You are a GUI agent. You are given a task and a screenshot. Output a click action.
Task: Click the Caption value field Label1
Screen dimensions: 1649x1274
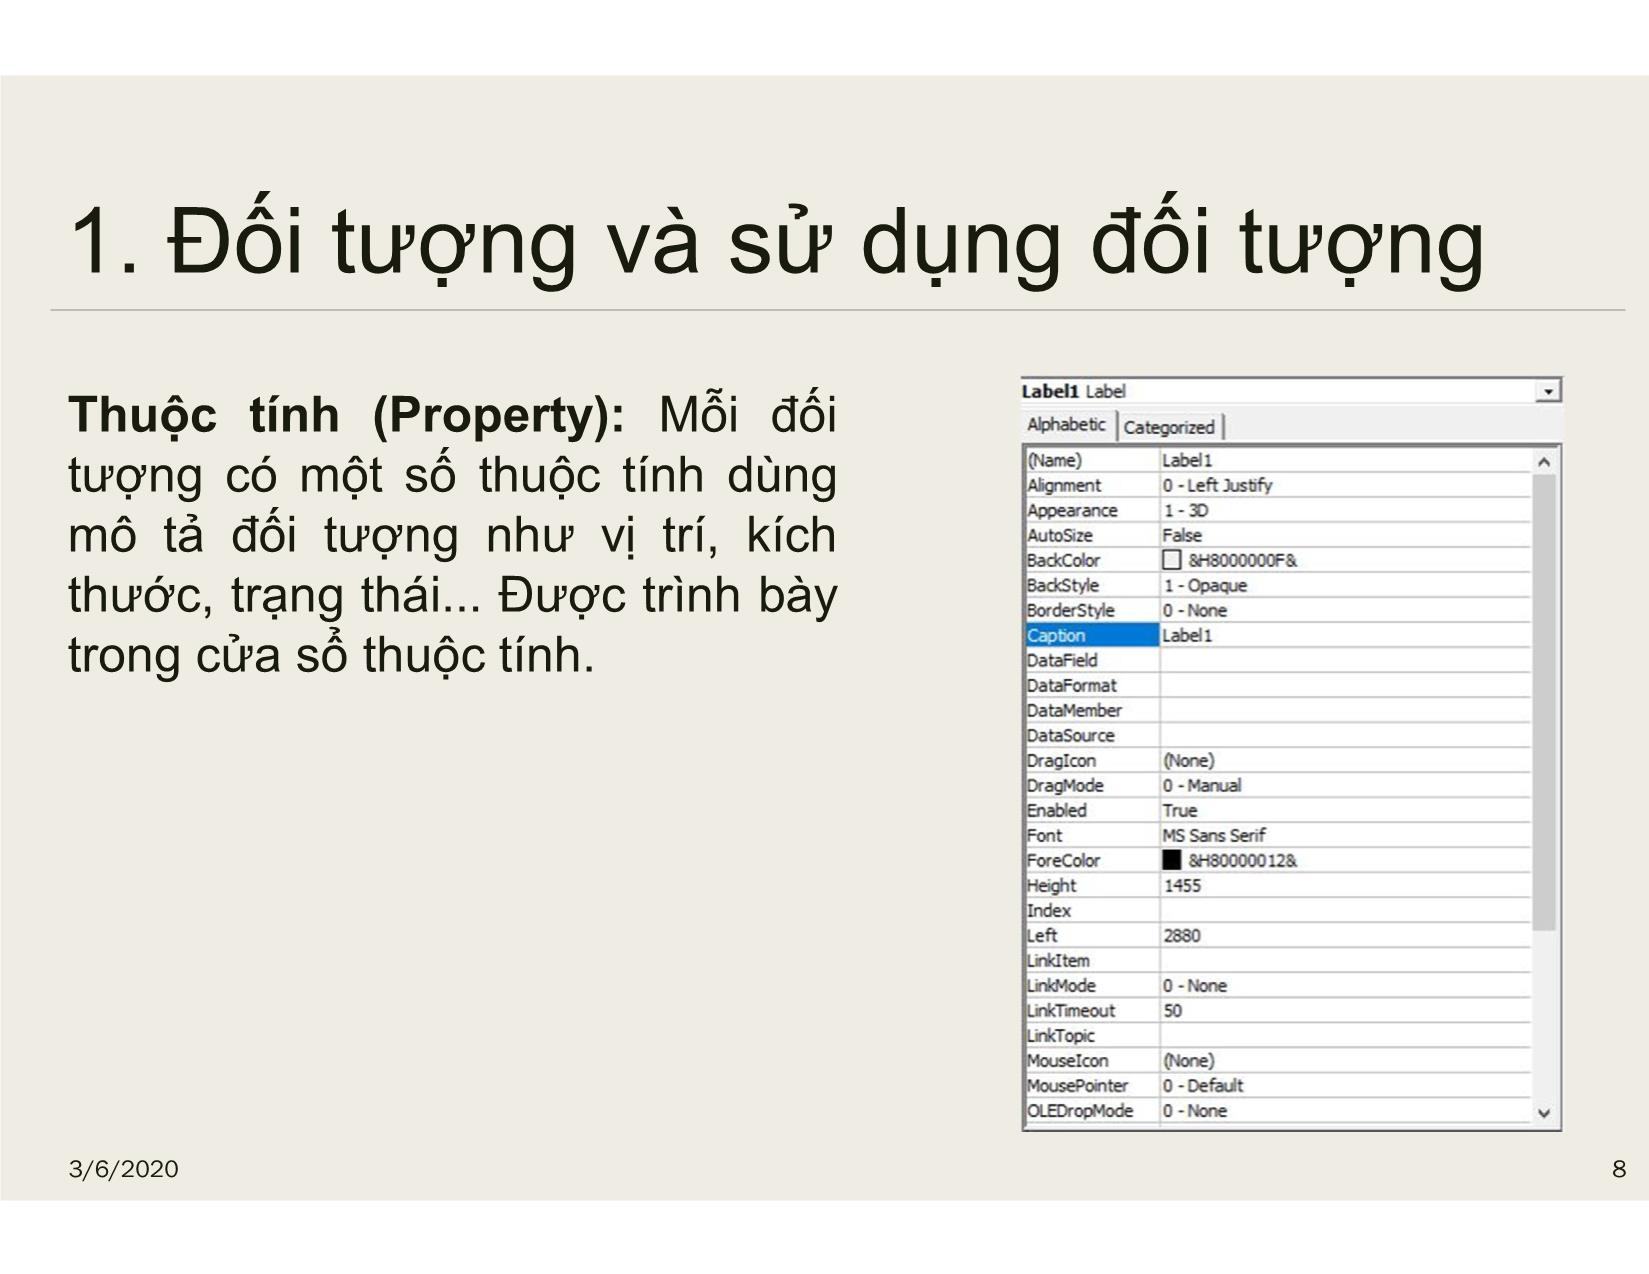click(x=1346, y=635)
